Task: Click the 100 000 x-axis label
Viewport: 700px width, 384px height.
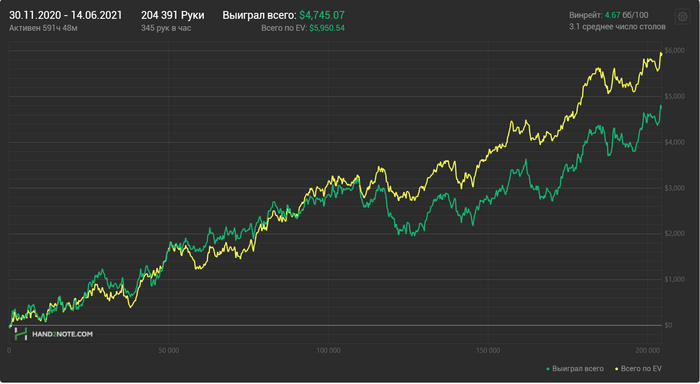Action: [328, 351]
